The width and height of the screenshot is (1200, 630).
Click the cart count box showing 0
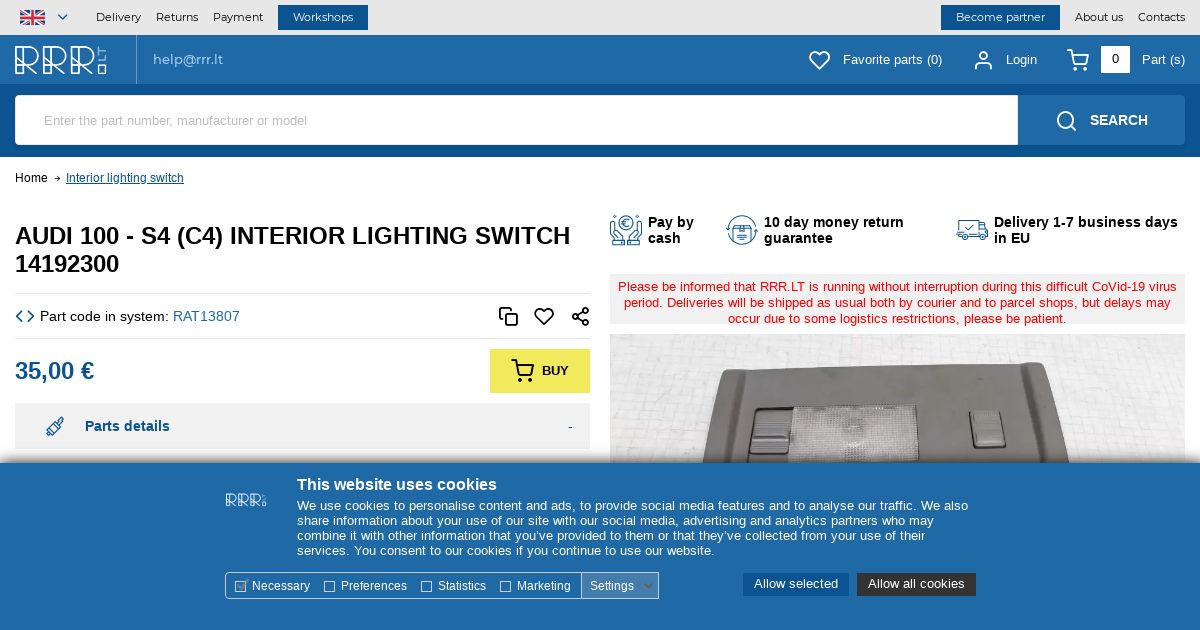tap(1115, 59)
